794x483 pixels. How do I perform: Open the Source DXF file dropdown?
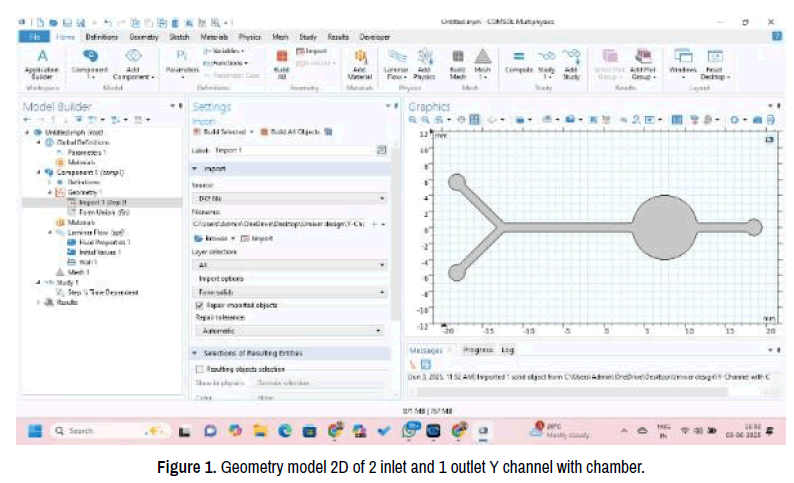pos(288,200)
